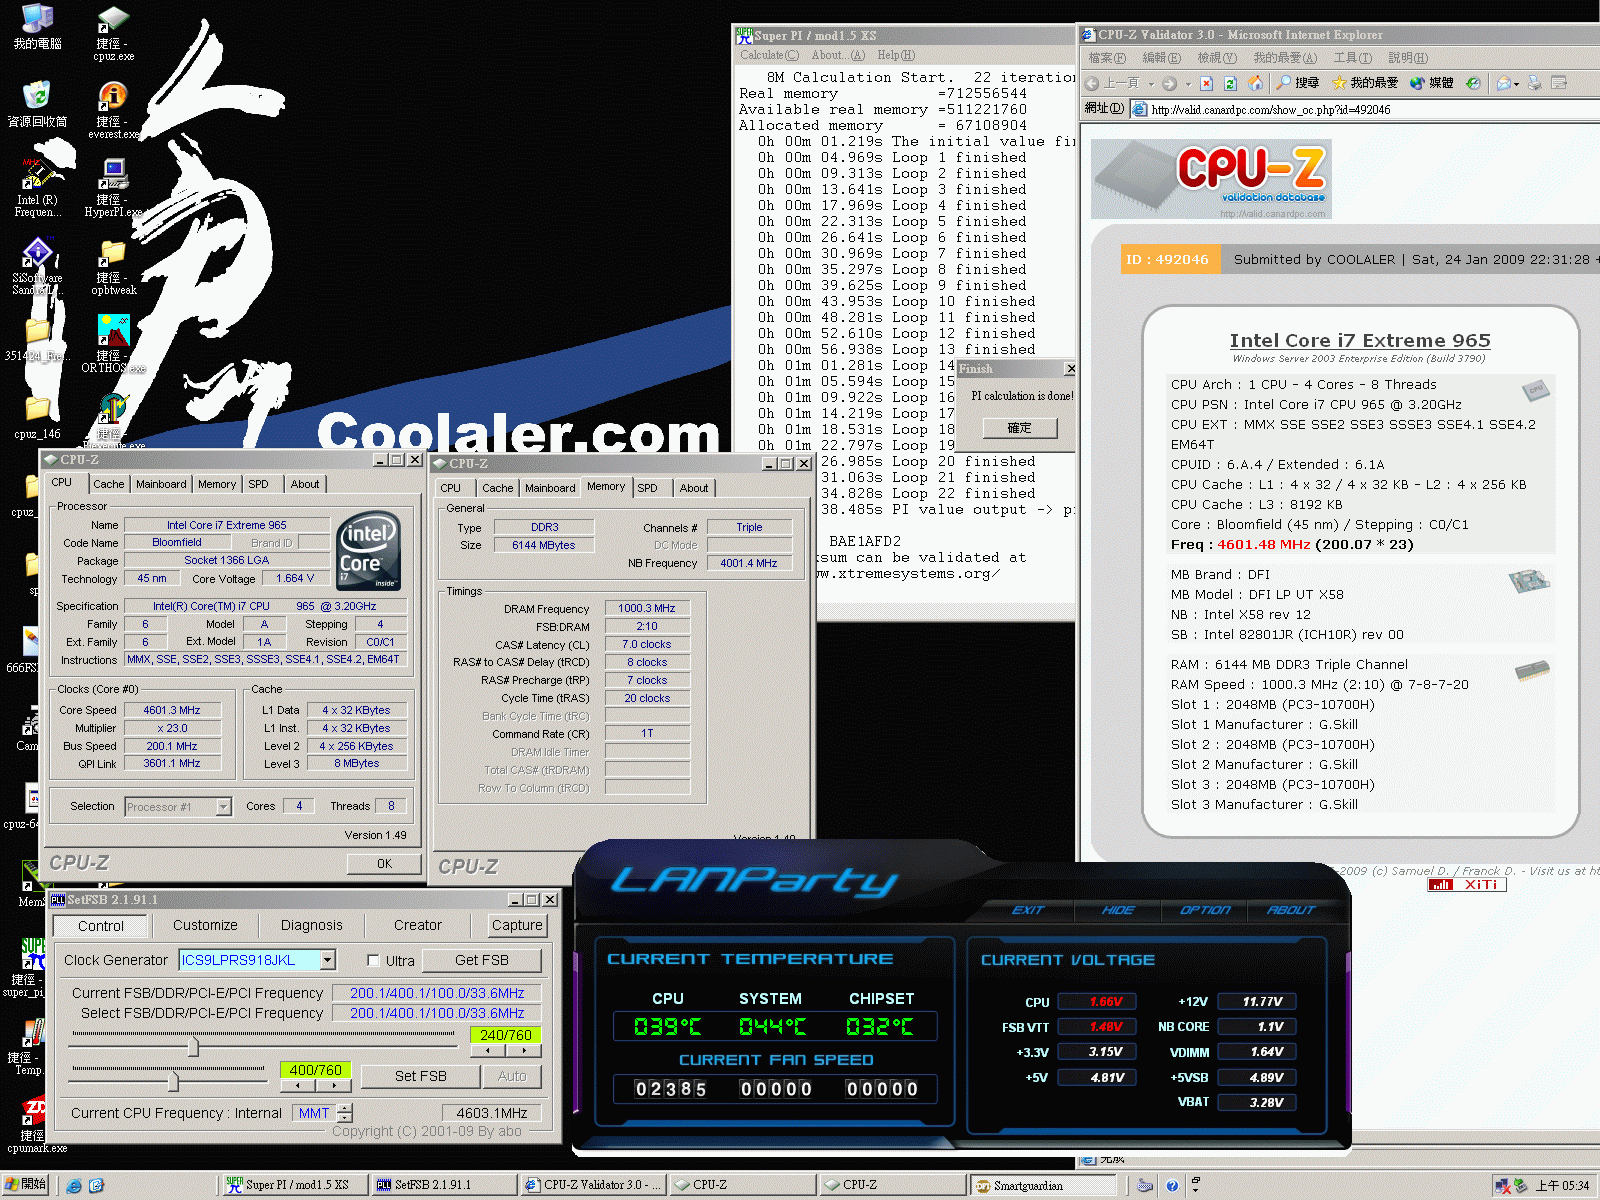The width and height of the screenshot is (1600, 1200).
Task: Launch the cpuz.exe desktop shortcut
Action: click(x=114, y=34)
